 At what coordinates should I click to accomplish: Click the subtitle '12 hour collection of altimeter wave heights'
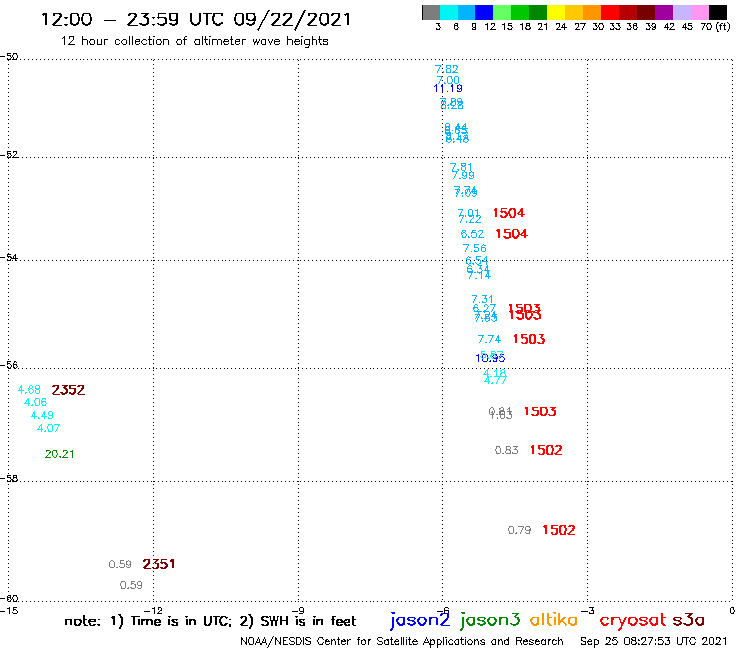[194, 41]
